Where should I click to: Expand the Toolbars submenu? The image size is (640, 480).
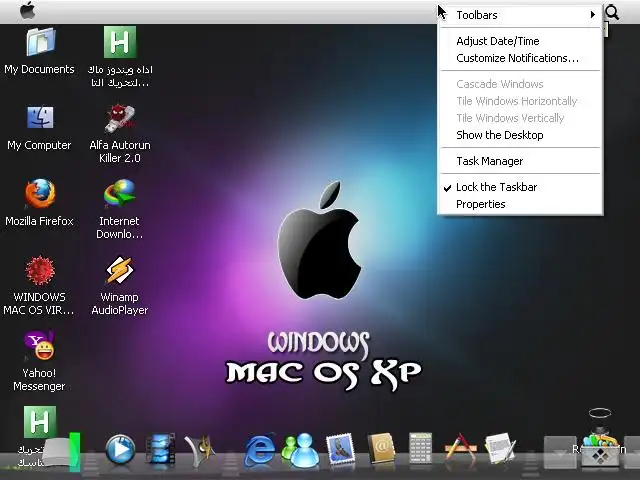520,15
